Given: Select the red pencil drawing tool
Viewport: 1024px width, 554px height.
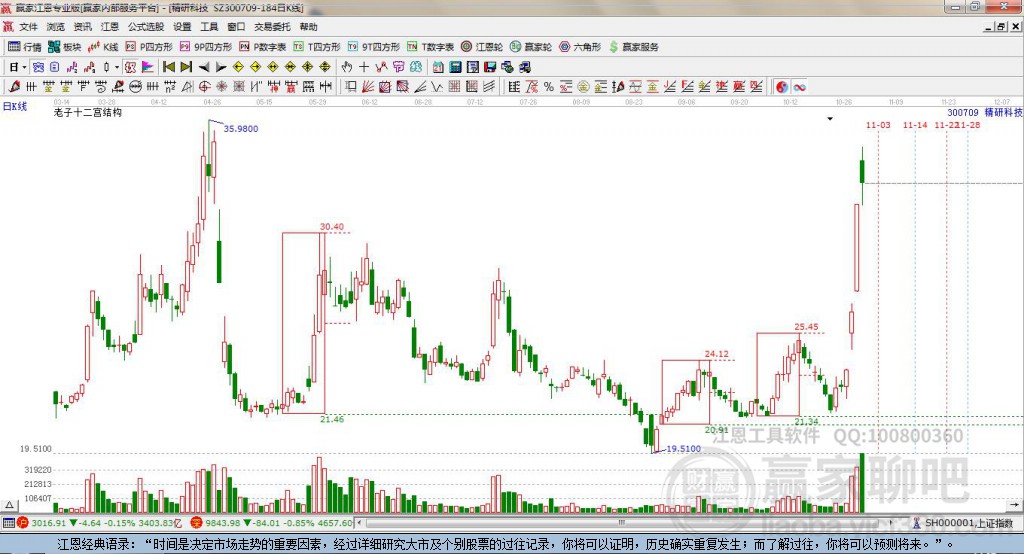Looking at the screenshot, I should [x=14, y=86].
